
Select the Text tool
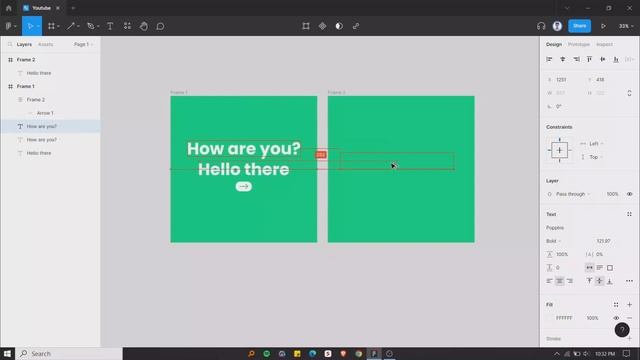pos(110,26)
